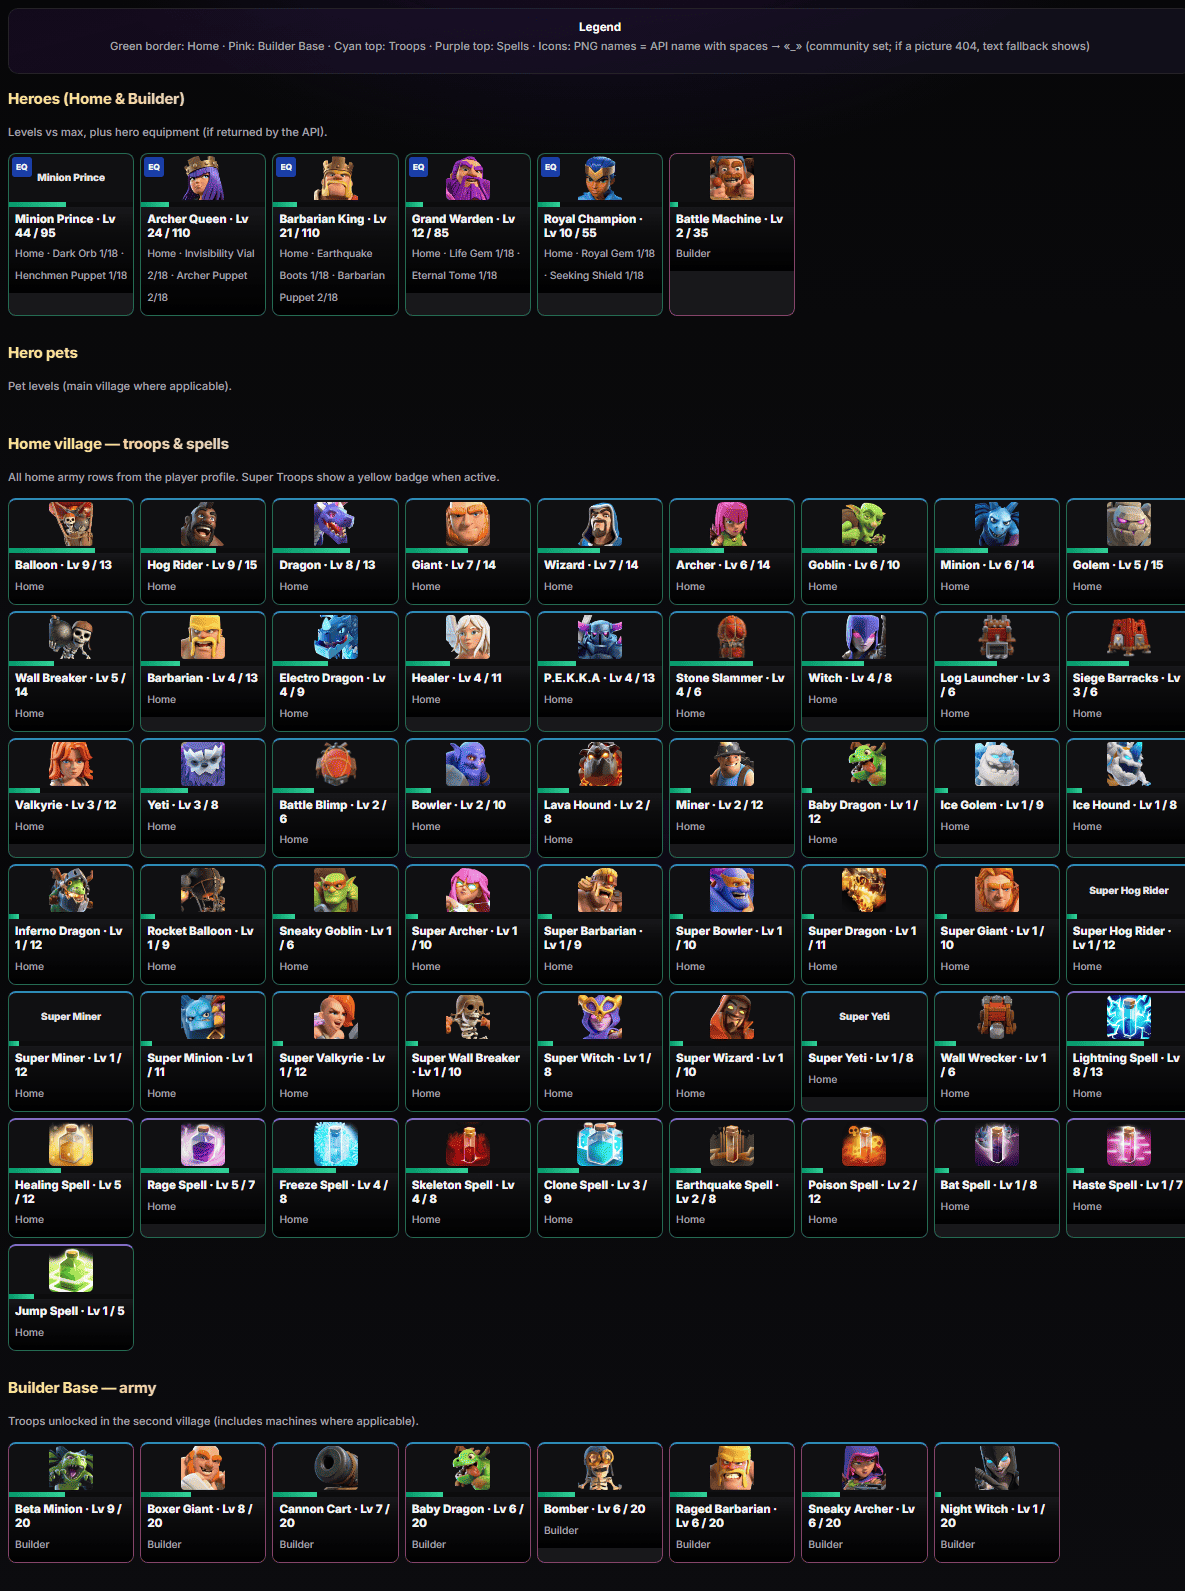Click the Inferno Dragon troop icon
The image size is (1185, 1591).
[x=71, y=890]
